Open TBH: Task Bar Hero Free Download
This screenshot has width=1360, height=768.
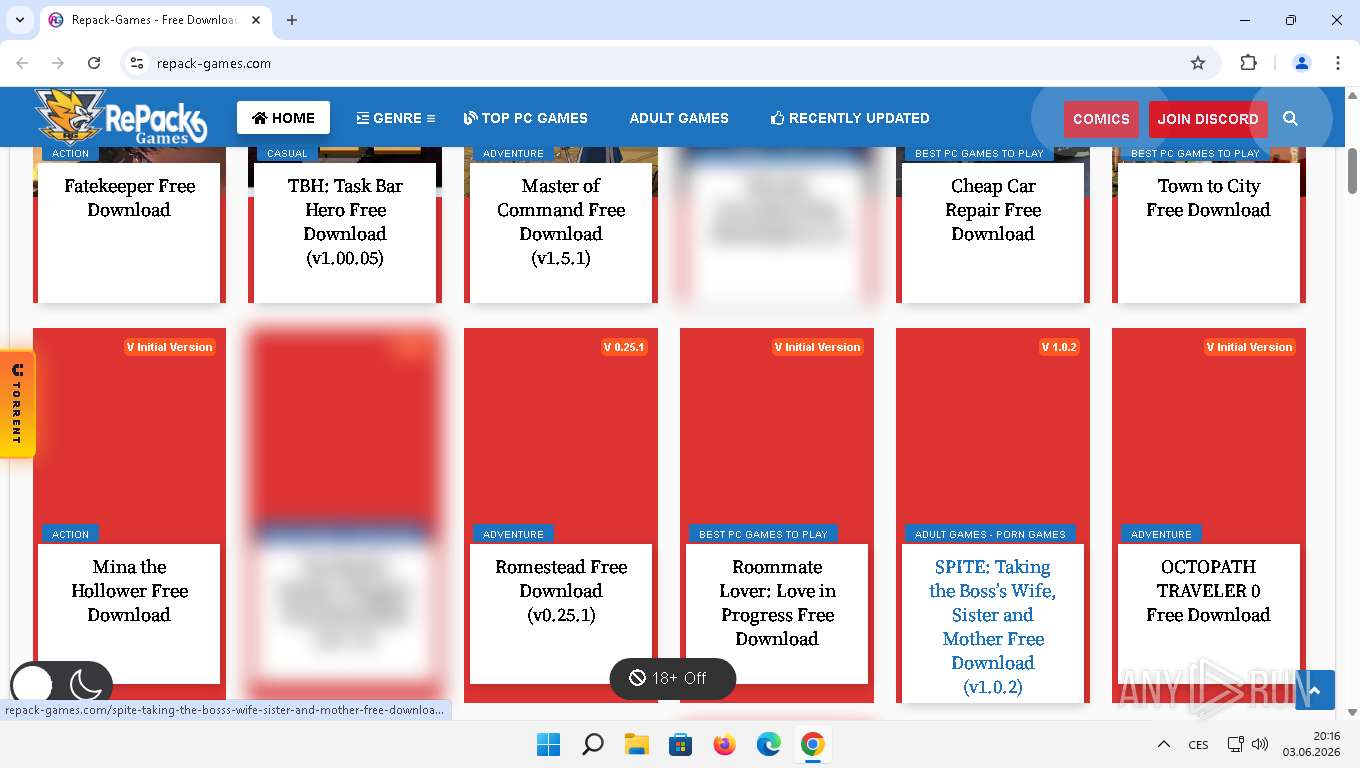tap(345, 222)
